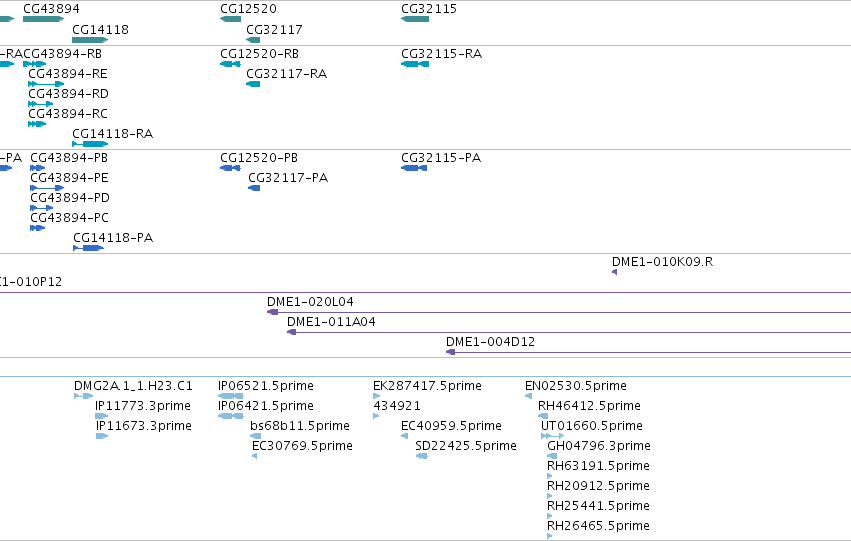Click the gene arrow beneath CG32115

click(x=415, y=19)
